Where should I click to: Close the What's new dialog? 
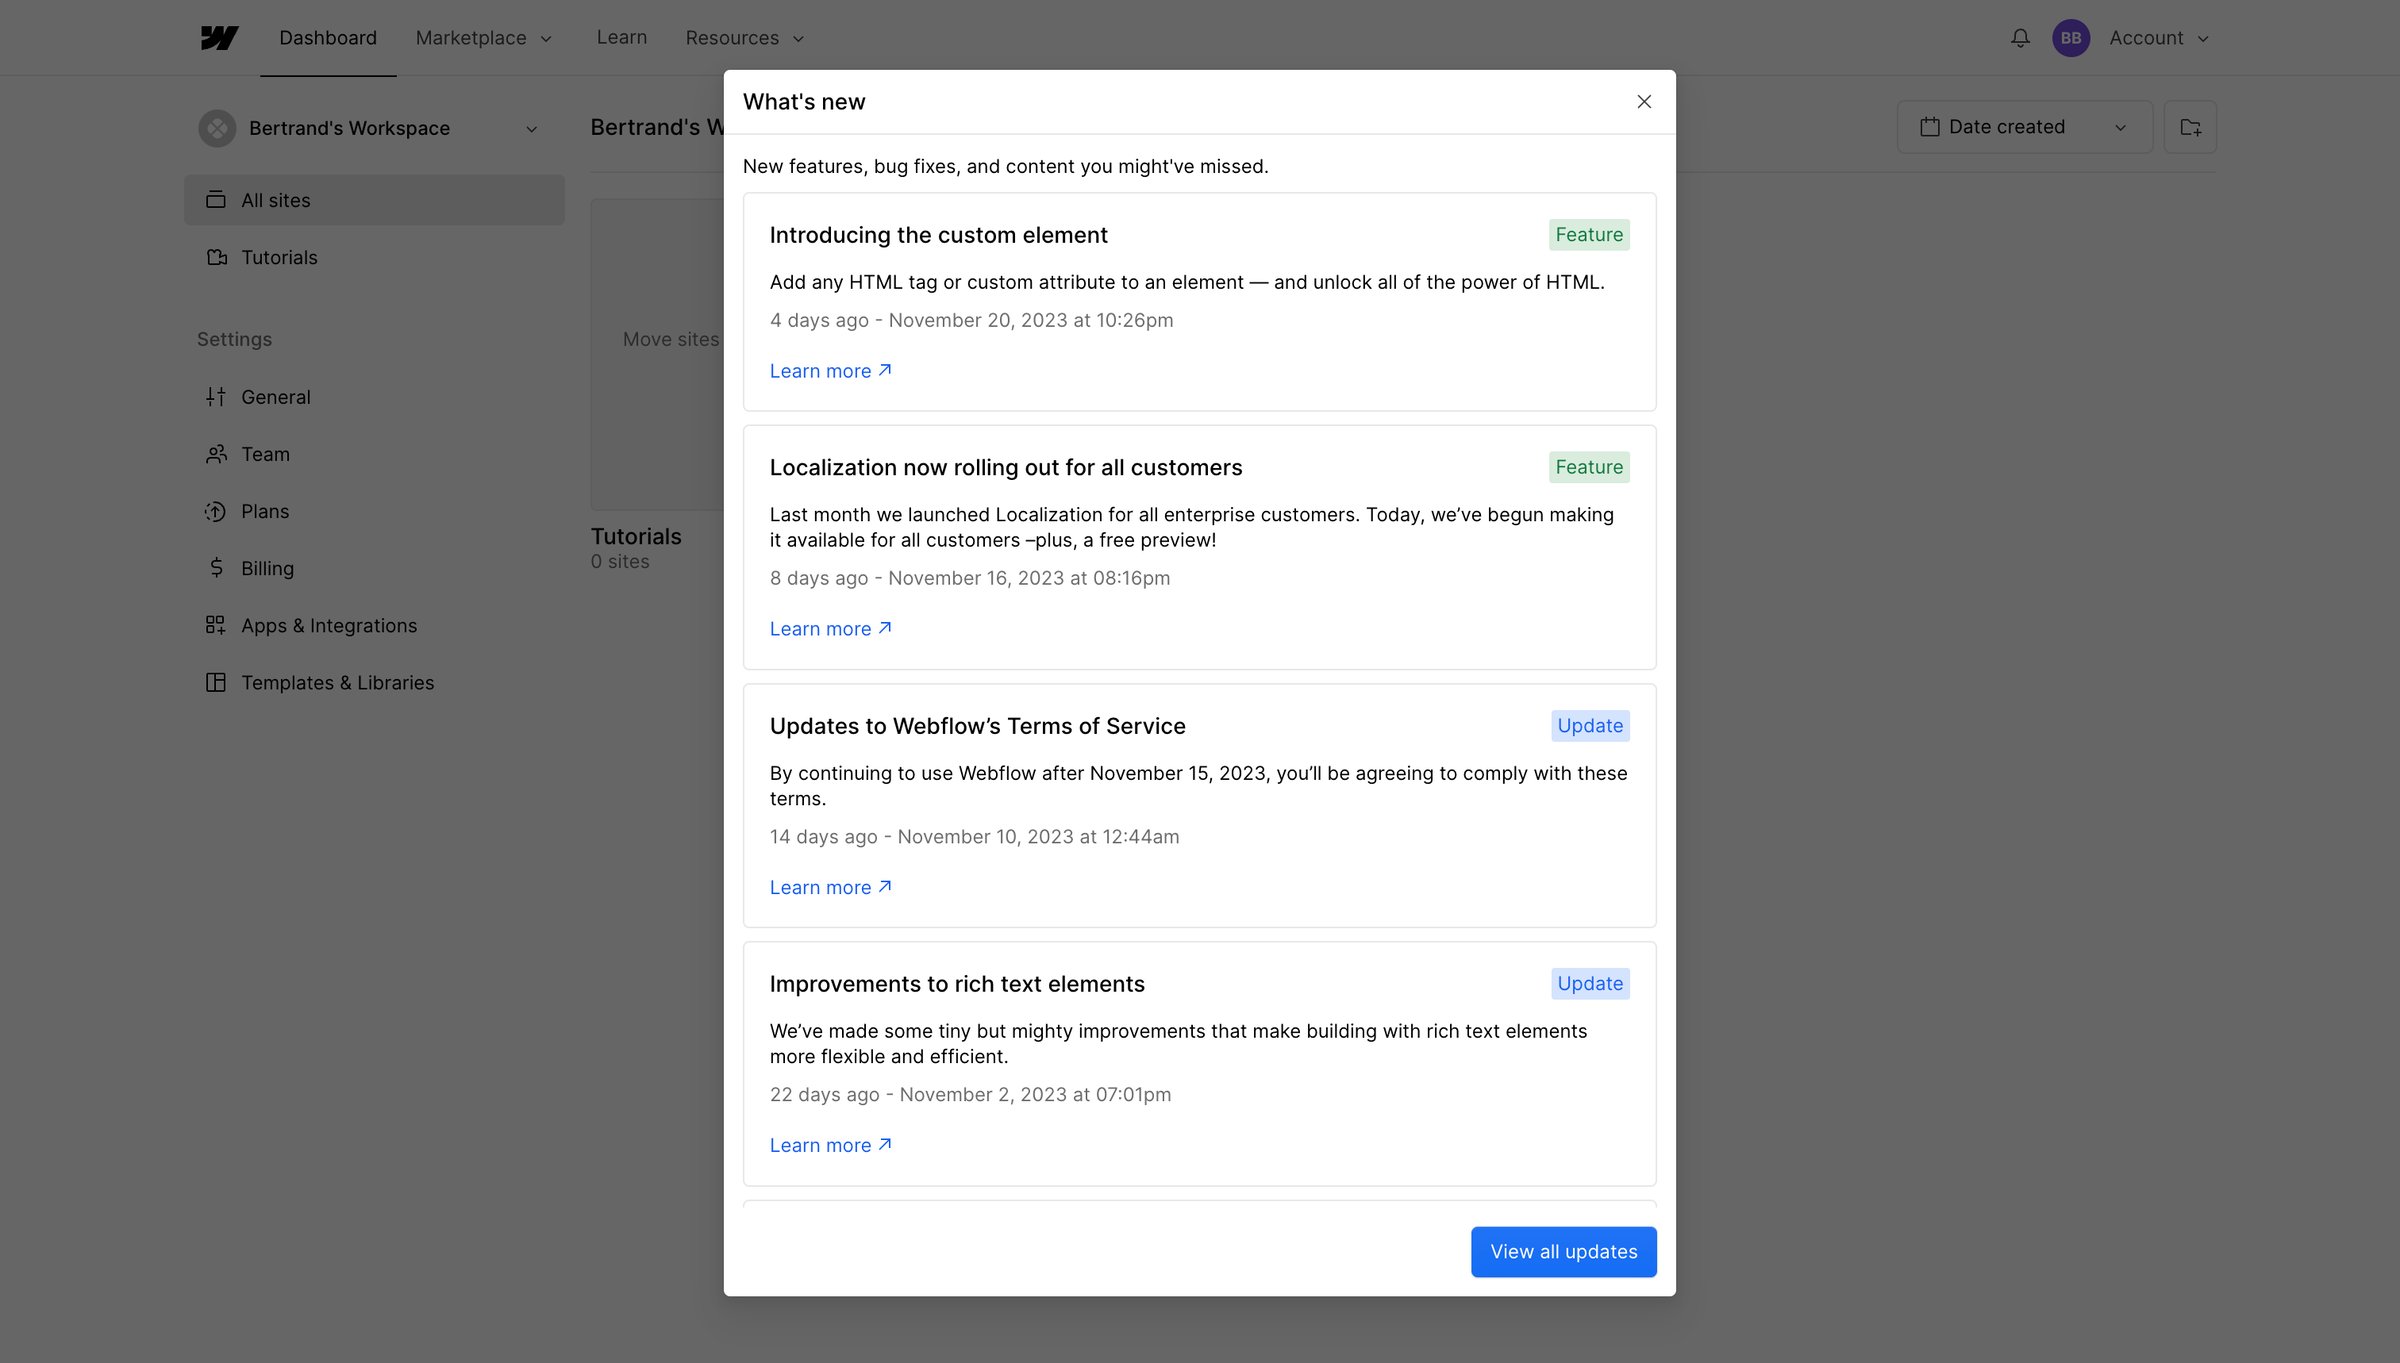[1644, 102]
